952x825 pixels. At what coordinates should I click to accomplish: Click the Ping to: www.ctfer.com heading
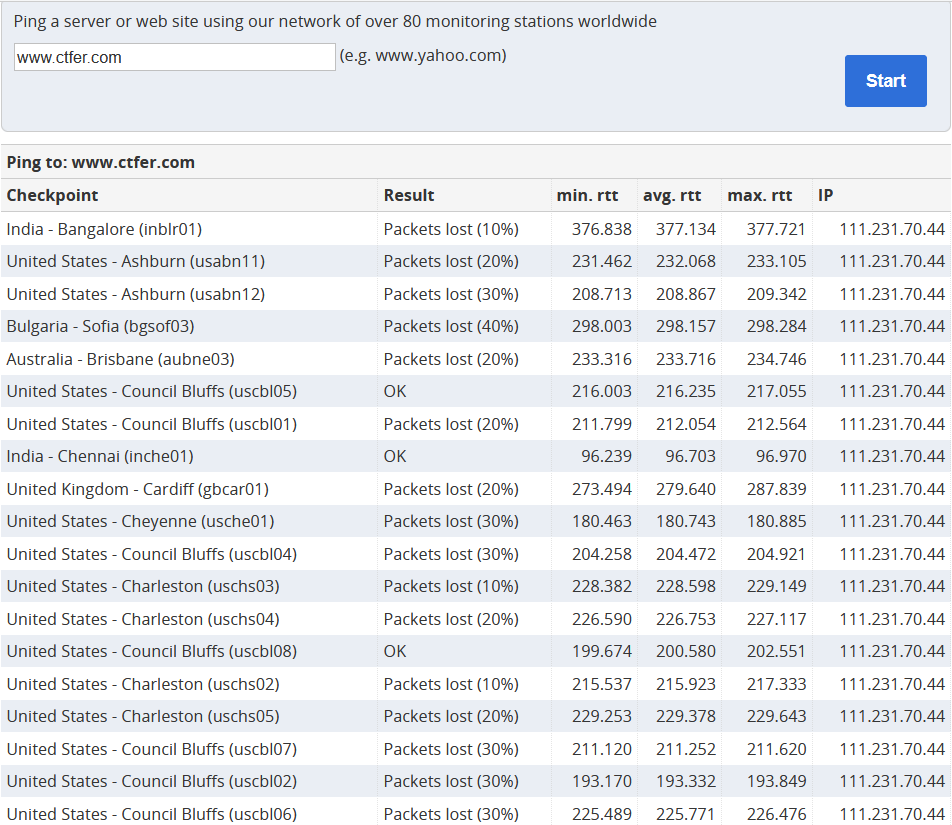coord(101,162)
